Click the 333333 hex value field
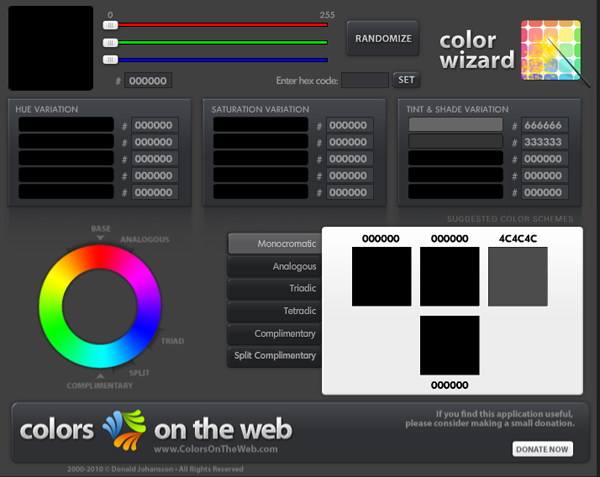600x477 pixels. 544,142
